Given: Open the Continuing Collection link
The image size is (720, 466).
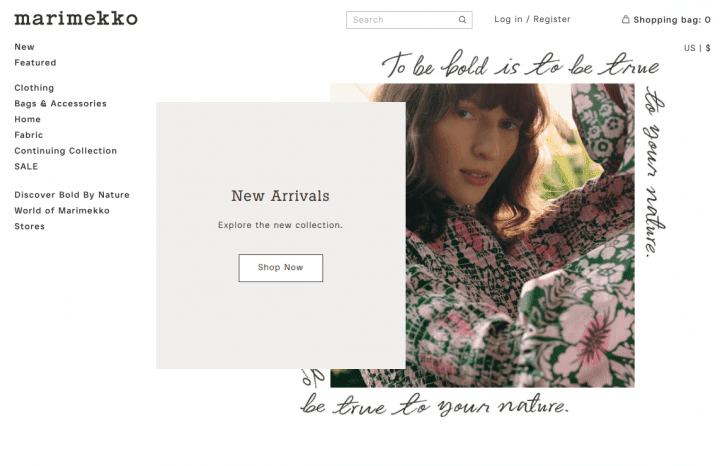Looking at the screenshot, I should [66, 151].
